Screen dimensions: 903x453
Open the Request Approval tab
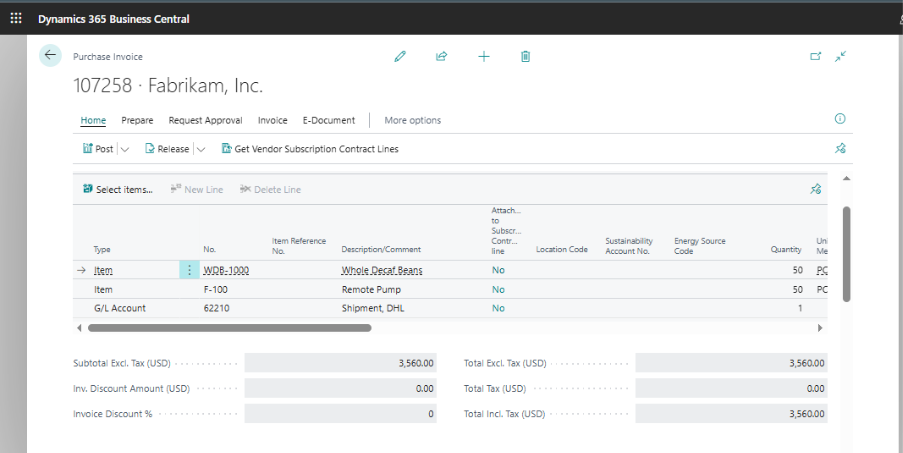(205, 120)
